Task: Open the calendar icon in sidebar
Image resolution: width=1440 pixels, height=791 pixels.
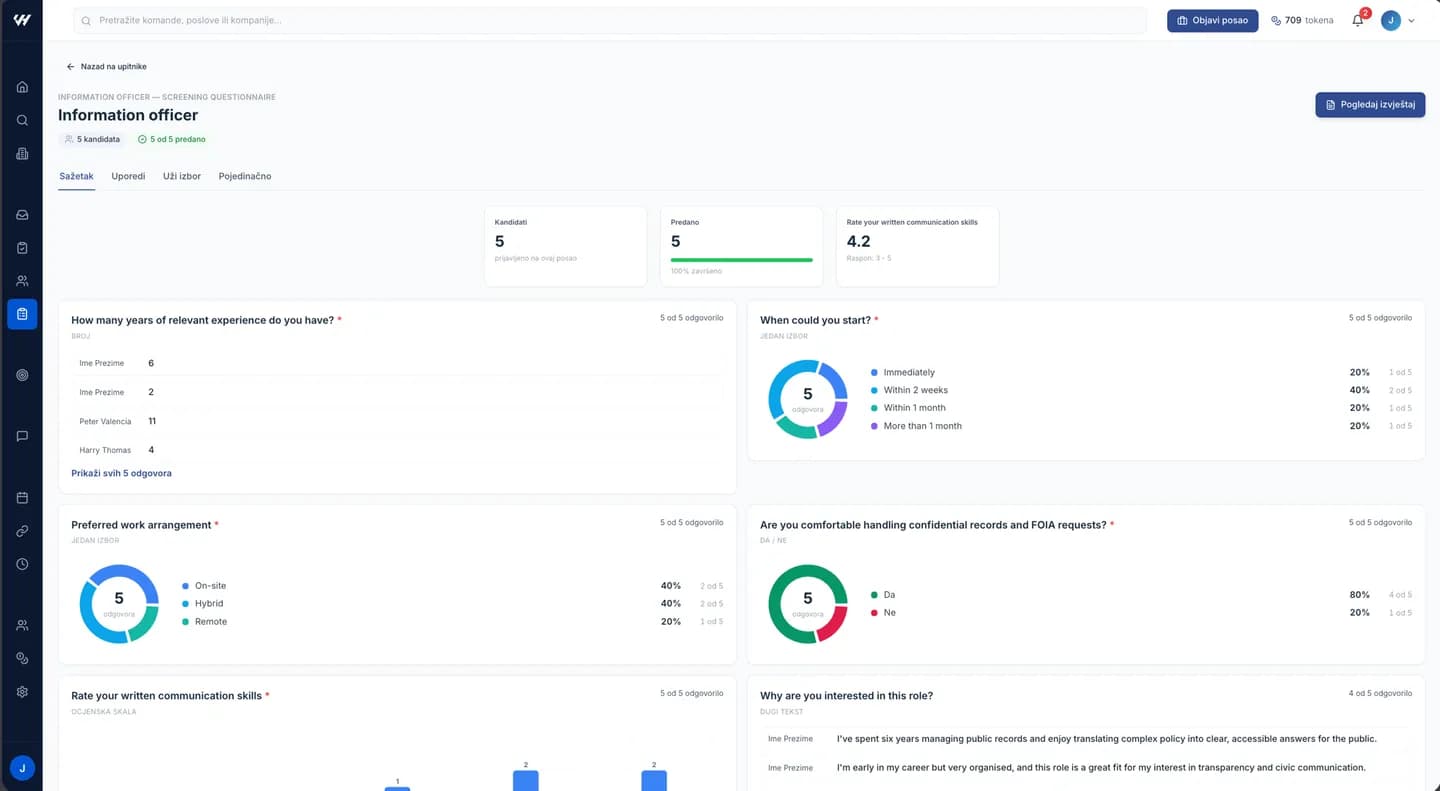Action: click(22, 498)
